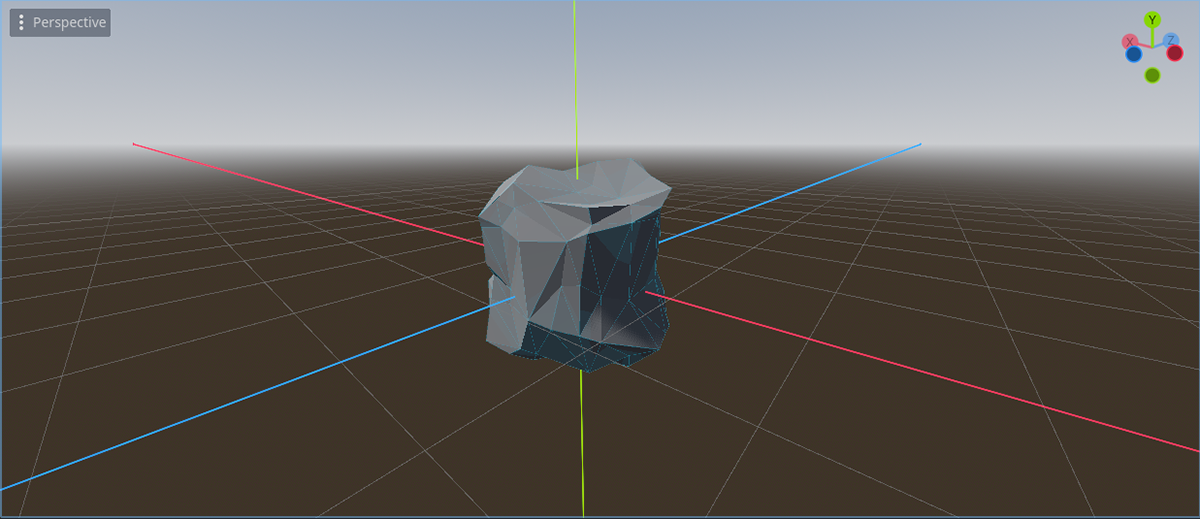Click the light blue Z axis gizmo handle
Image resolution: width=1200 pixels, height=519 pixels.
point(1170,40)
